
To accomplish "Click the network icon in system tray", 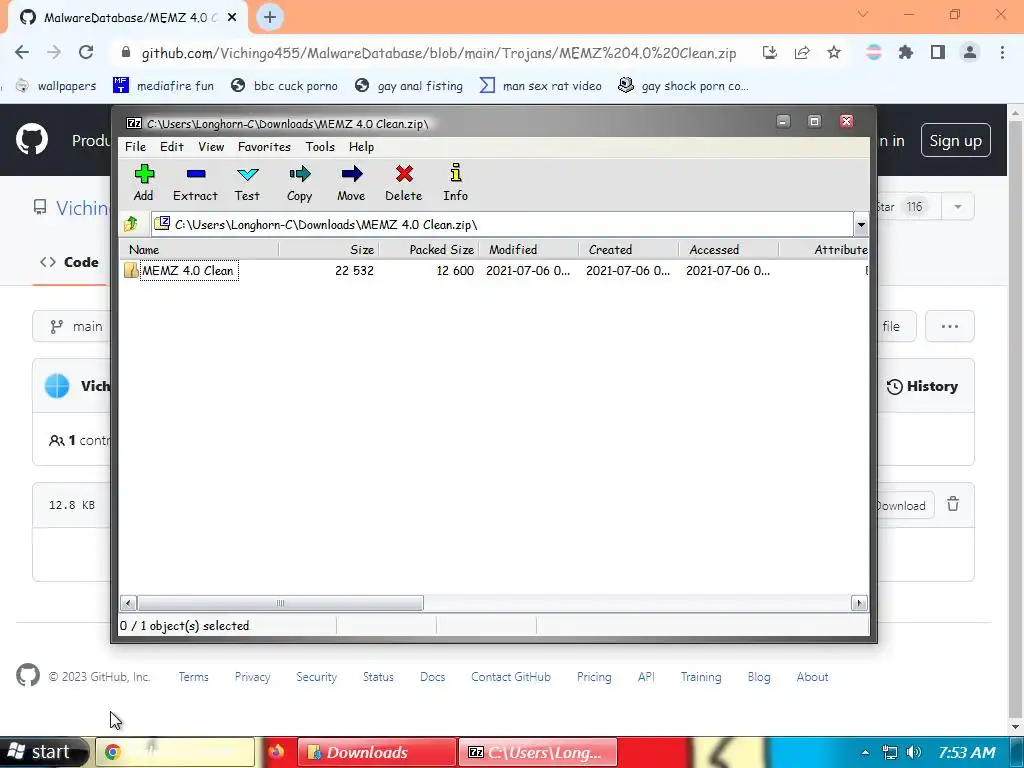I will [889, 752].
